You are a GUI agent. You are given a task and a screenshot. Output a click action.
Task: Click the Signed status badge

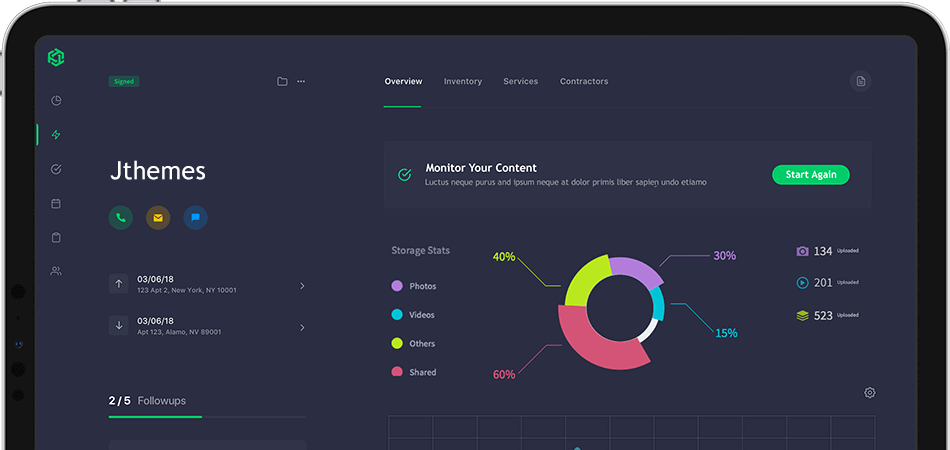[124, 81]
